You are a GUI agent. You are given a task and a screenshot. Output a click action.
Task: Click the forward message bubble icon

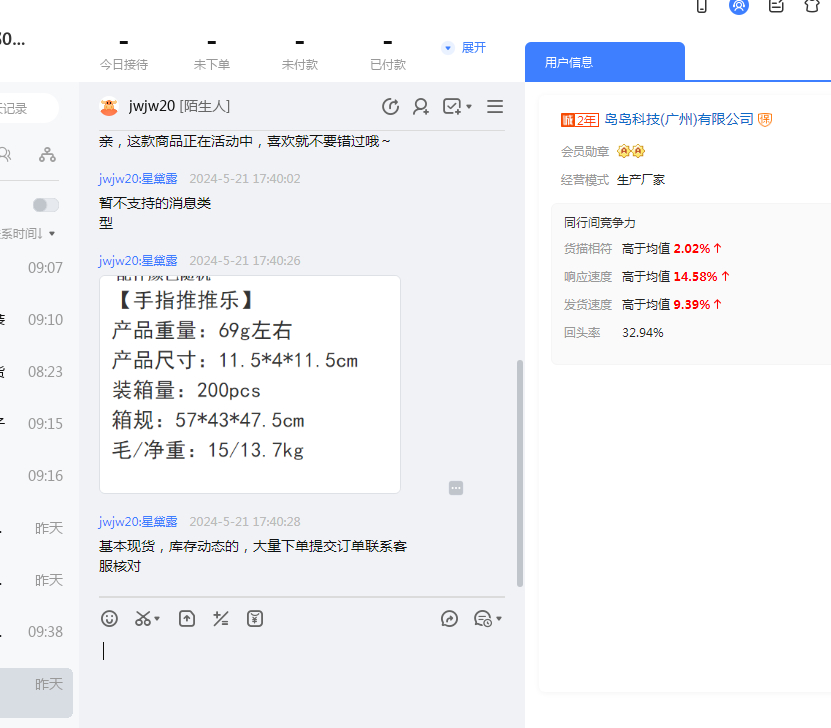(x=449, y=619)
